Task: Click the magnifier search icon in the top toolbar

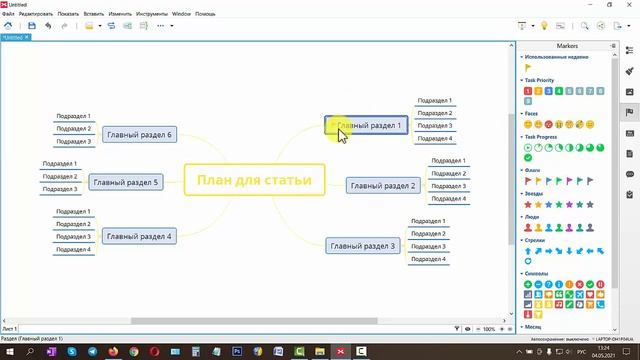Action: click(584, 26)
